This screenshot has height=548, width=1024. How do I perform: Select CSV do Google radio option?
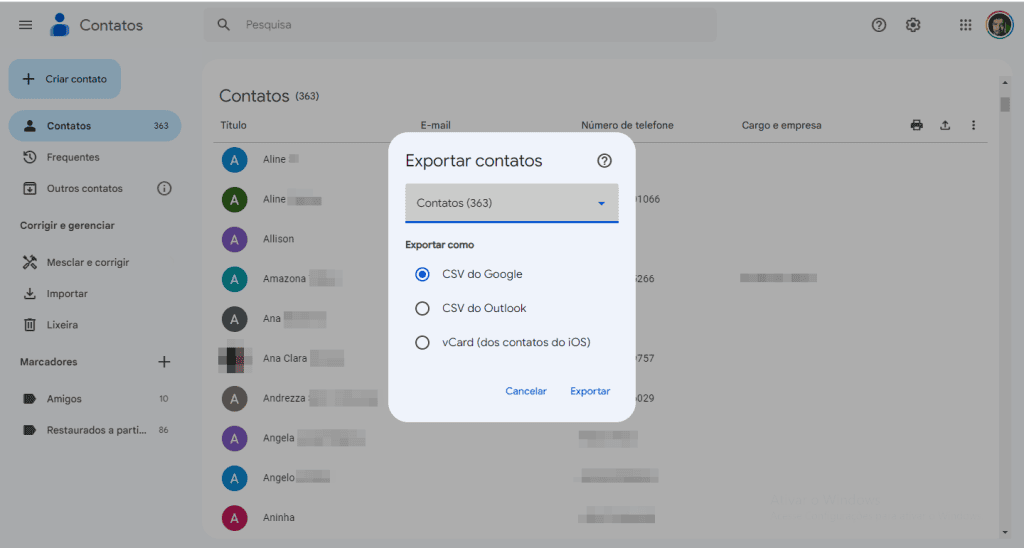pos(423,274)
